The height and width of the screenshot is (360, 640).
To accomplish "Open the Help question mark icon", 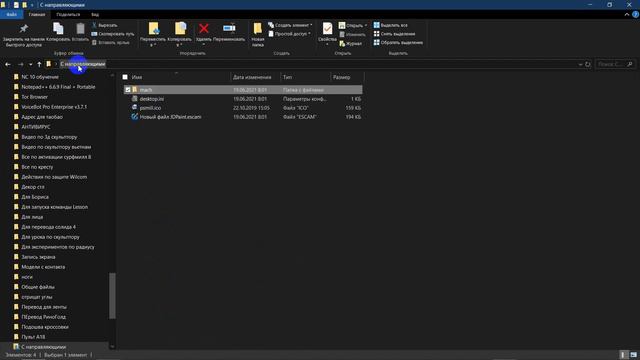I will pos(636,15).
